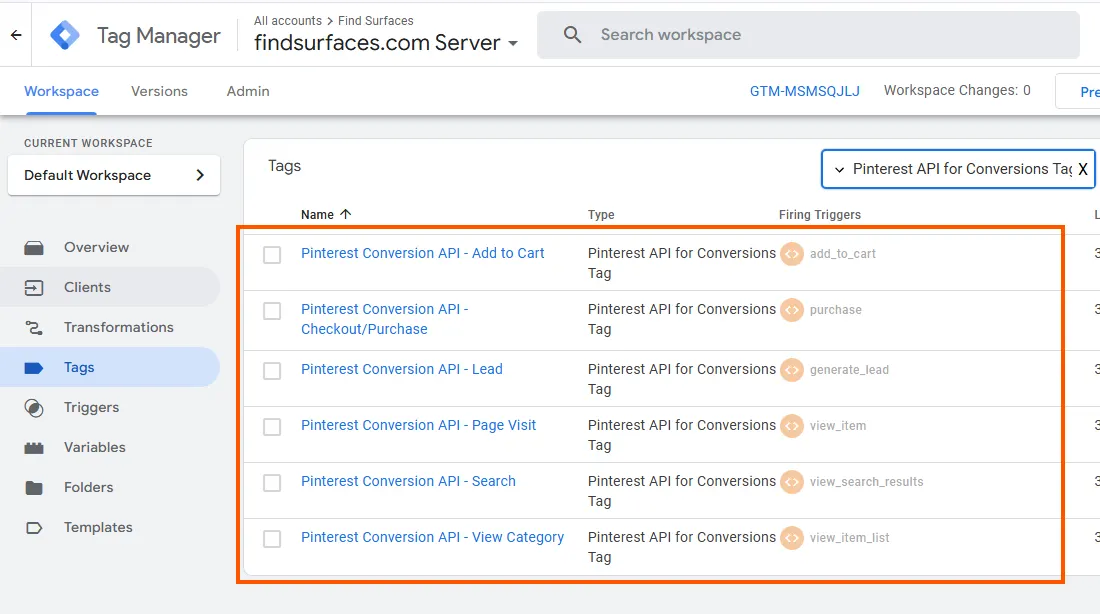Click the purchase trigger icon

pyautogui.click(x=792, y=310)
